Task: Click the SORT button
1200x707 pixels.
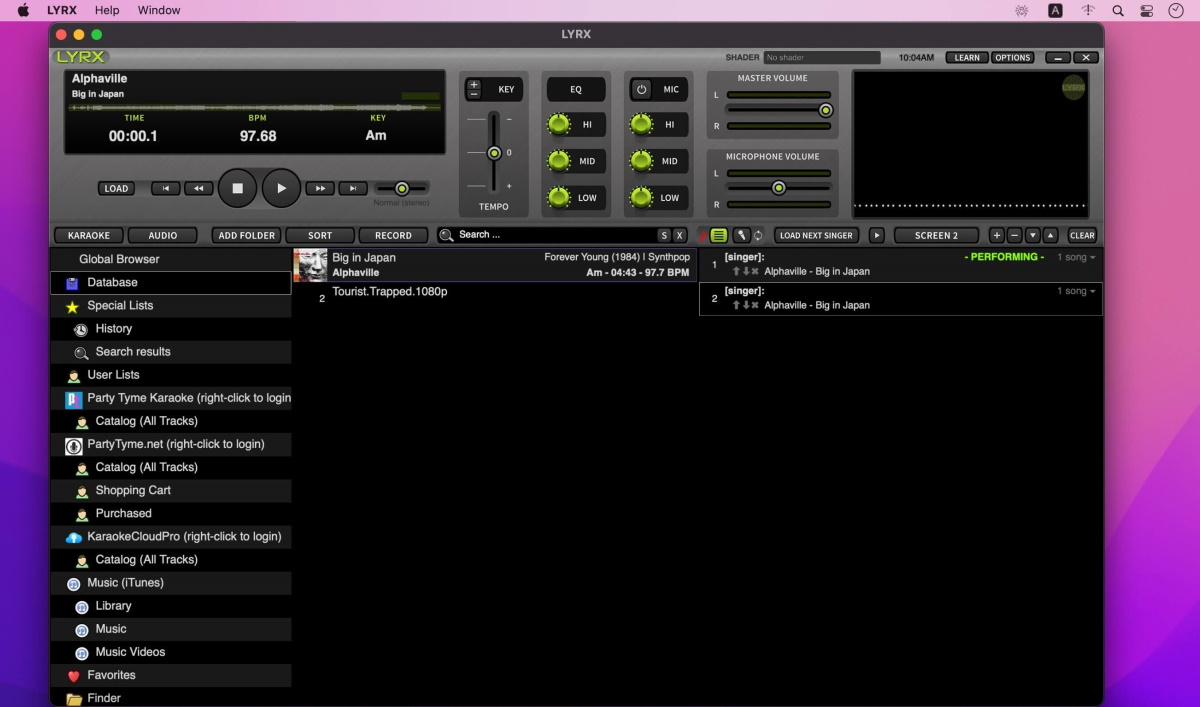Action: point(320,236)
